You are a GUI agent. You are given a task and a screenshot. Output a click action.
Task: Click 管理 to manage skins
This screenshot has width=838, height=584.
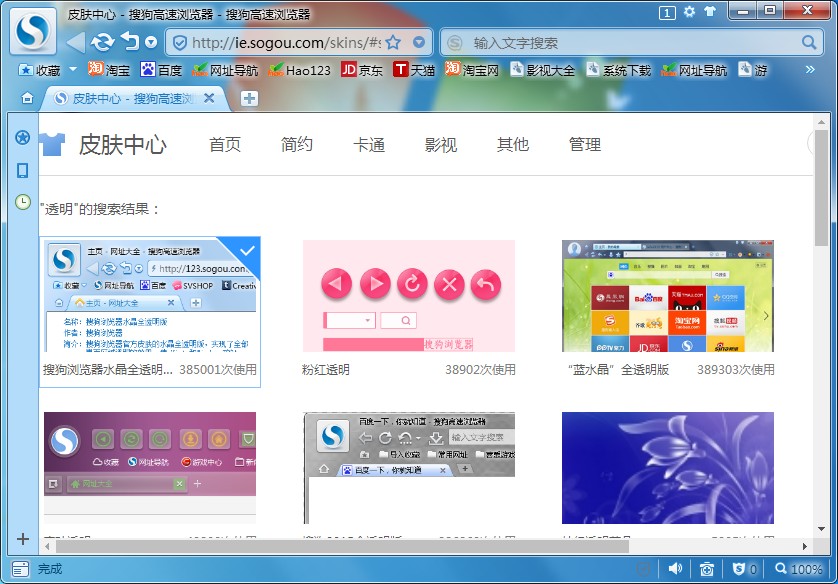click(585, 145)
